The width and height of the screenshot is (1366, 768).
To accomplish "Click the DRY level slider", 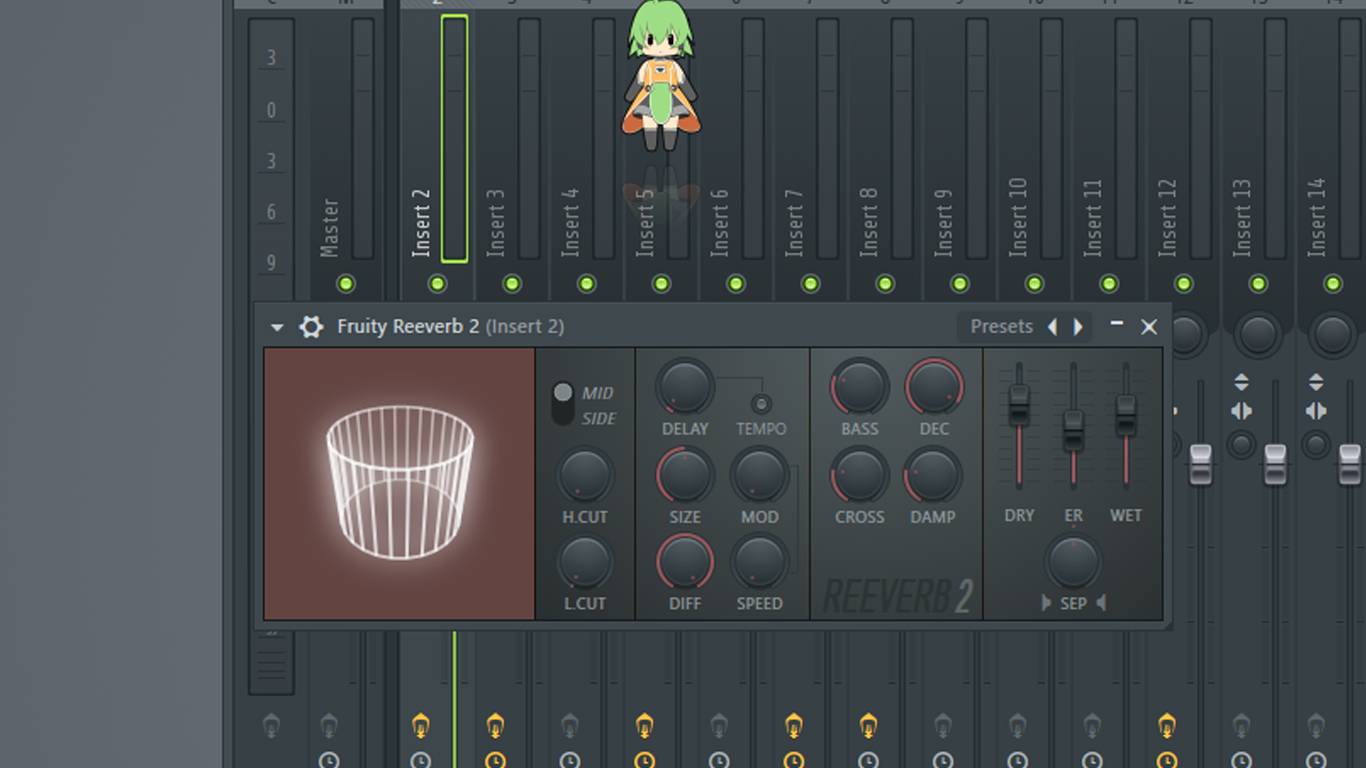I will [x=1019, y=403].
